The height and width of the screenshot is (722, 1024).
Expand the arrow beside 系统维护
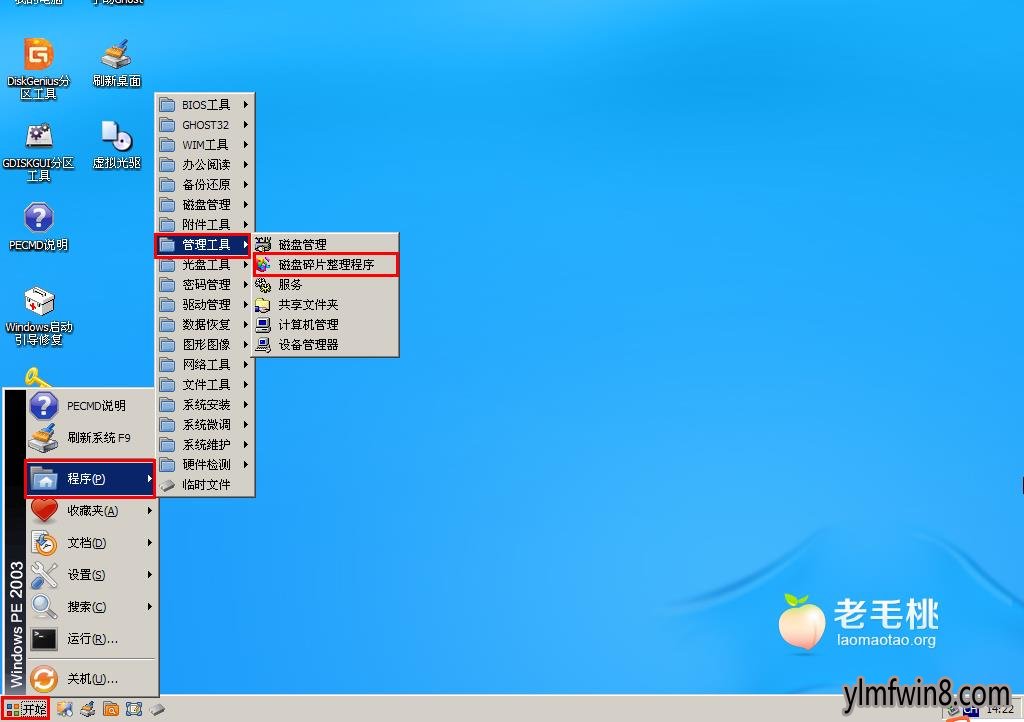pyautogui.click(x=246, y=445)
